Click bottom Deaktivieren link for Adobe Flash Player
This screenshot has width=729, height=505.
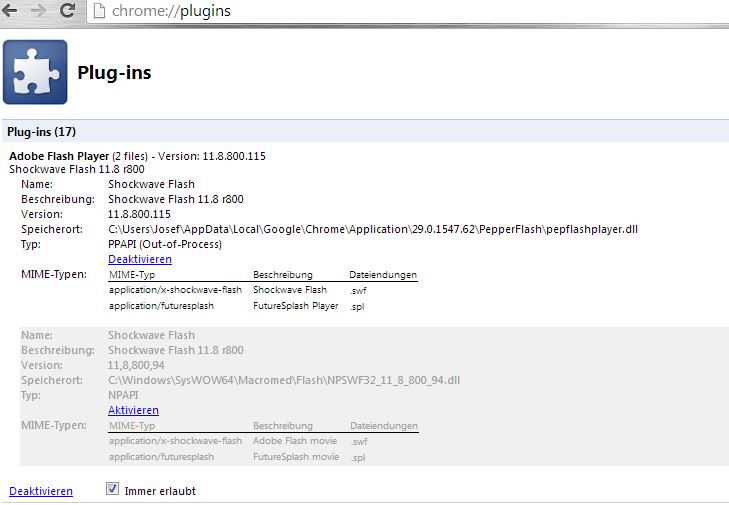41,491
